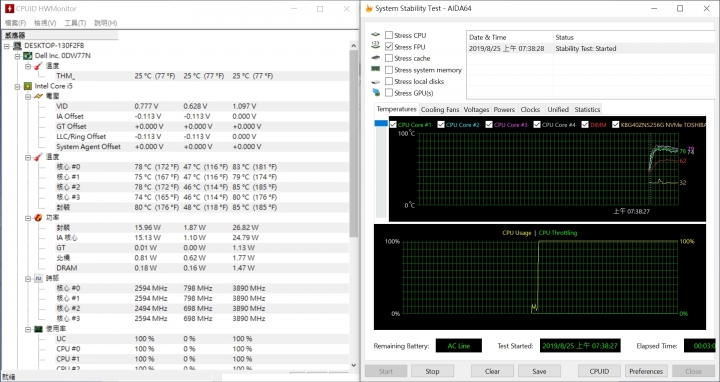
Task: Toggle the DIMM graph checkbox
Action: tap(585, 124)
